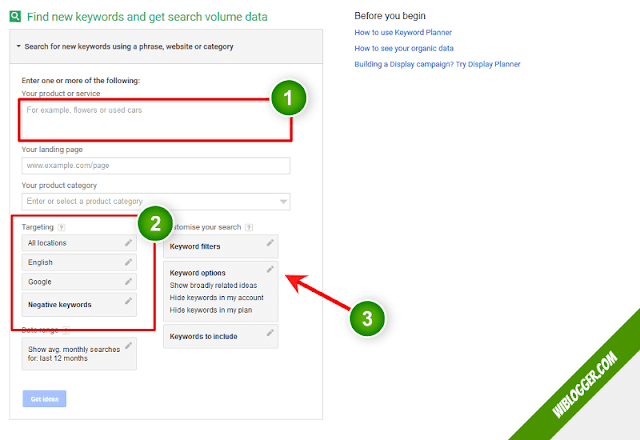The width and height of the screenshot is (640, 440).
Task: Open 'How to use Keyword Planner' link
Action: tap(403, 32)
